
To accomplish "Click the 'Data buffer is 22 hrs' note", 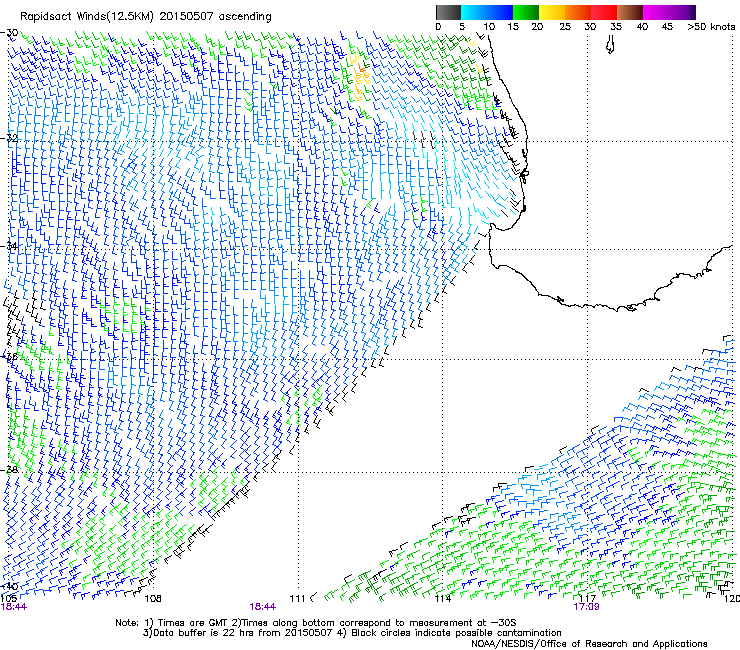I will (352, 633).
